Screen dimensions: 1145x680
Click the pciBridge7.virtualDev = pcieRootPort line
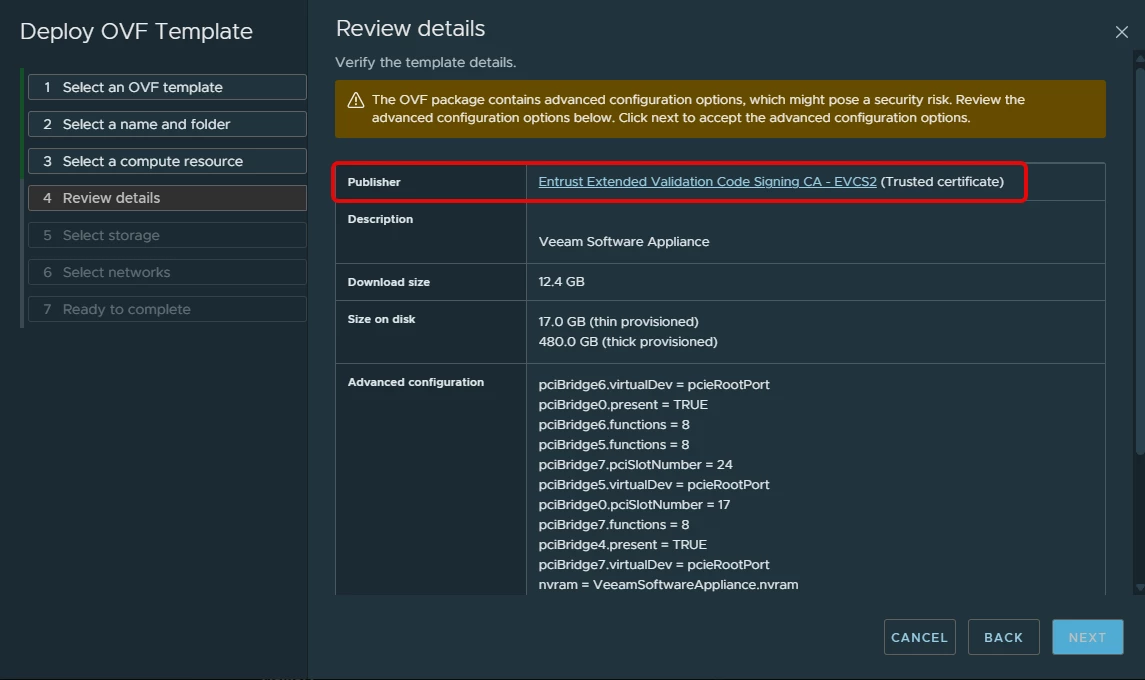pos(654,565)
